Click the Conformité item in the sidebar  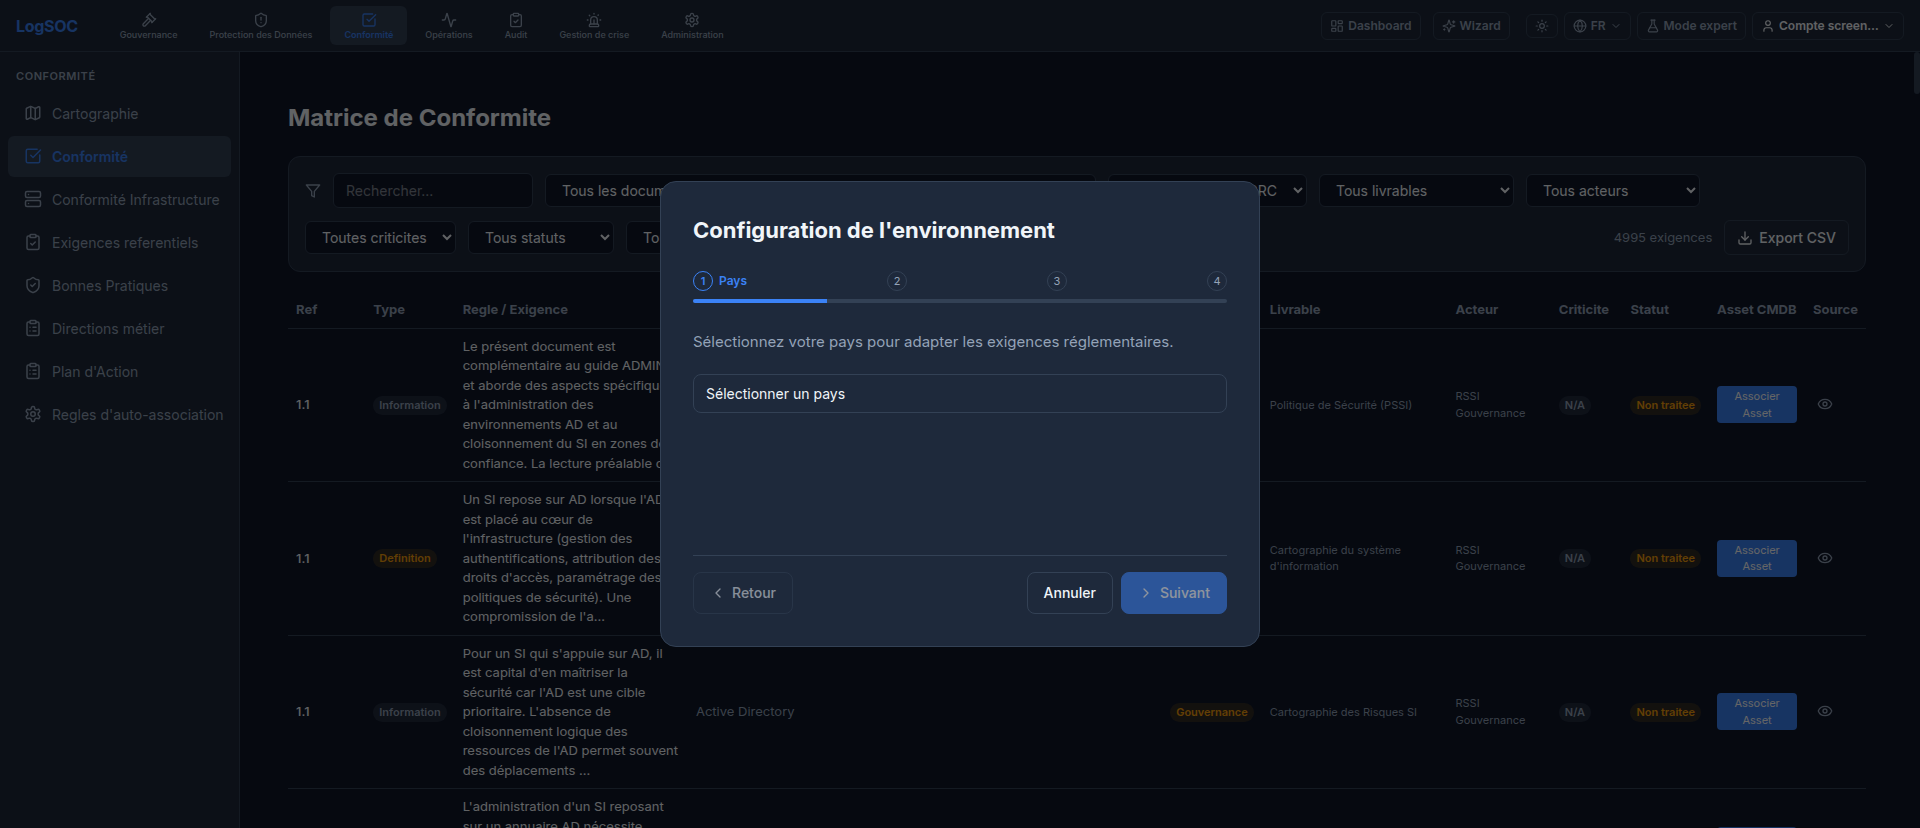pyautogui.click(x=119, y=157)
